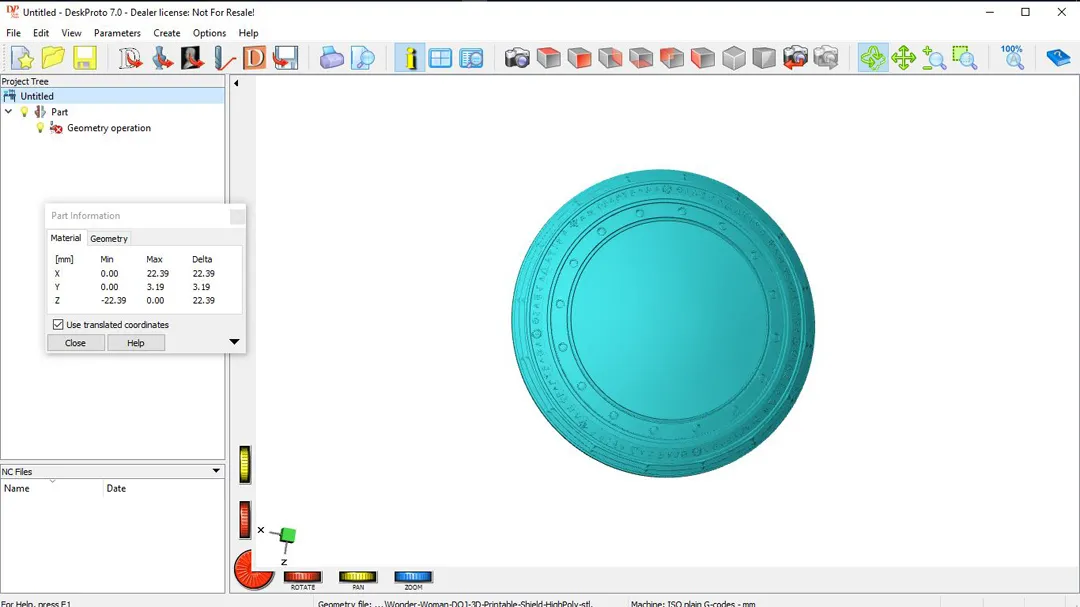Click the camera with red back arrow icon
The image size is (1080, 607).
pyautogui.click(x=795, y=58)
